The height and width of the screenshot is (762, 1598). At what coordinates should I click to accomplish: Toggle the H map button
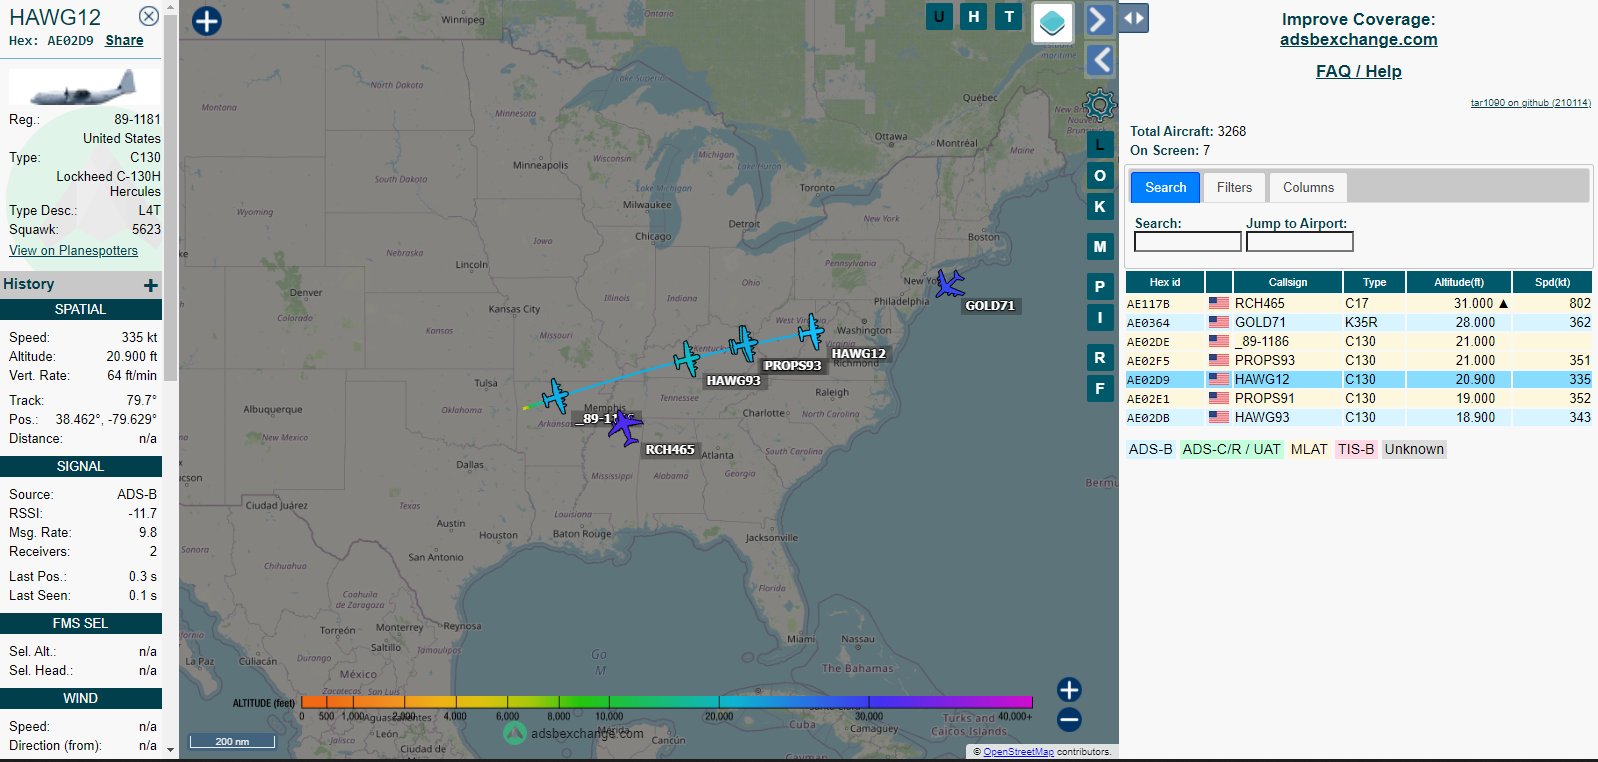[974, 16]
